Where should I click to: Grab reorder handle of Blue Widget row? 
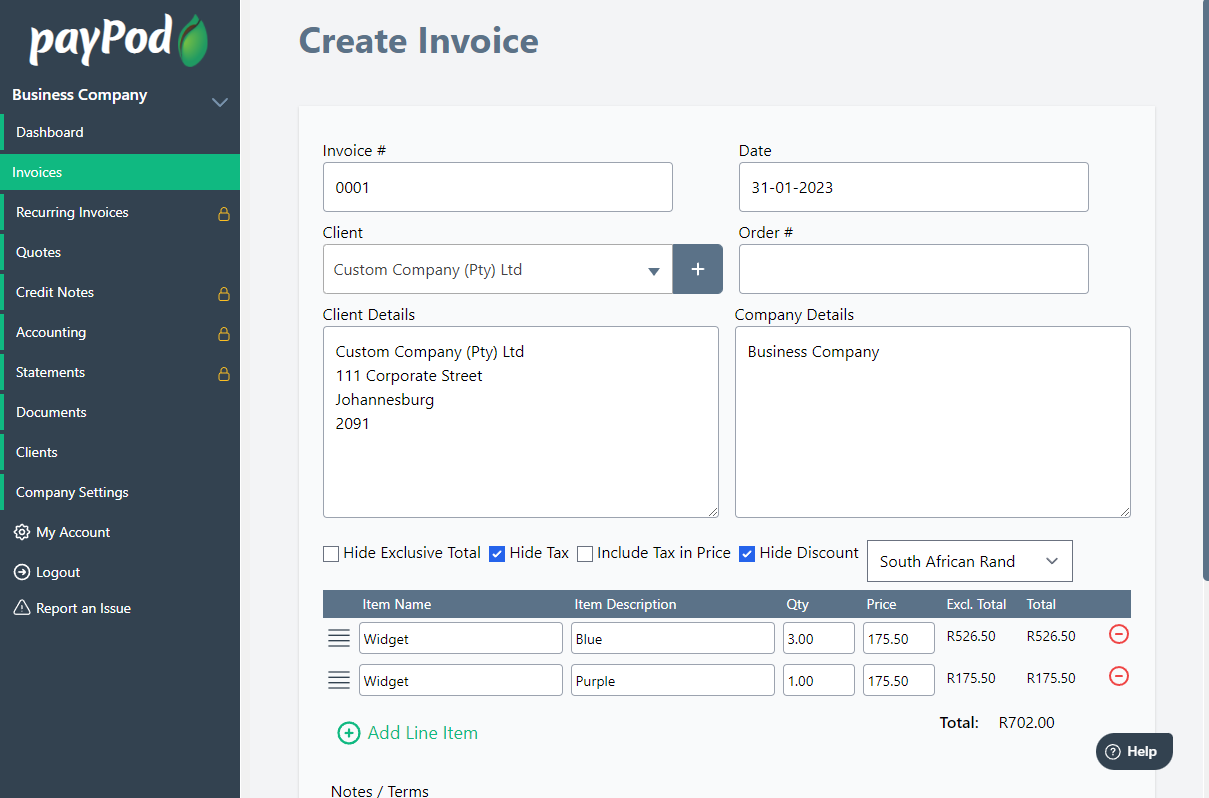tap(339, 638)
